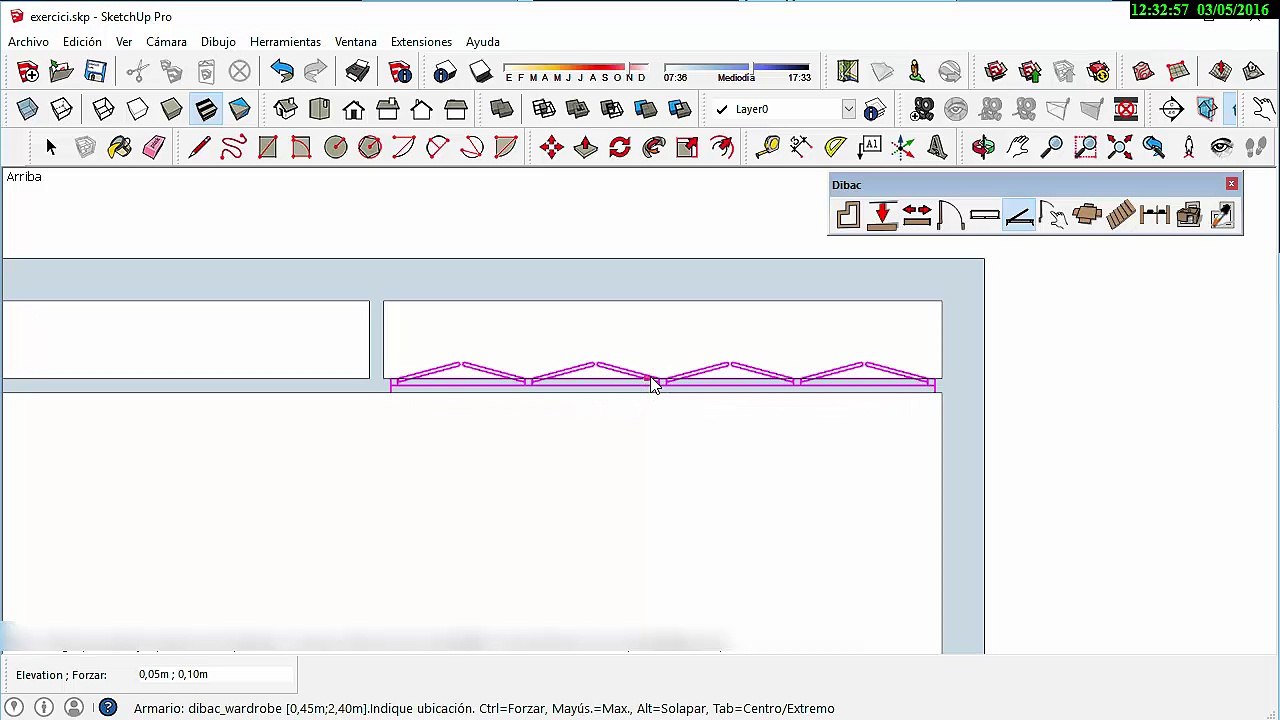The width and height of the screenshot is (1280, 720).
Task: Select Dibac Wardrobe tool
Action: click(x=1018, y=215)
